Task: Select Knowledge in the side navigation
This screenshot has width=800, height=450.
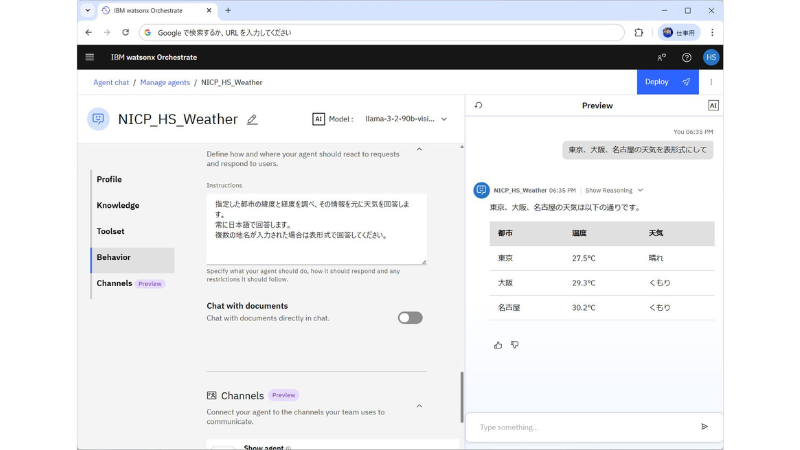Action: coord(118,205)
